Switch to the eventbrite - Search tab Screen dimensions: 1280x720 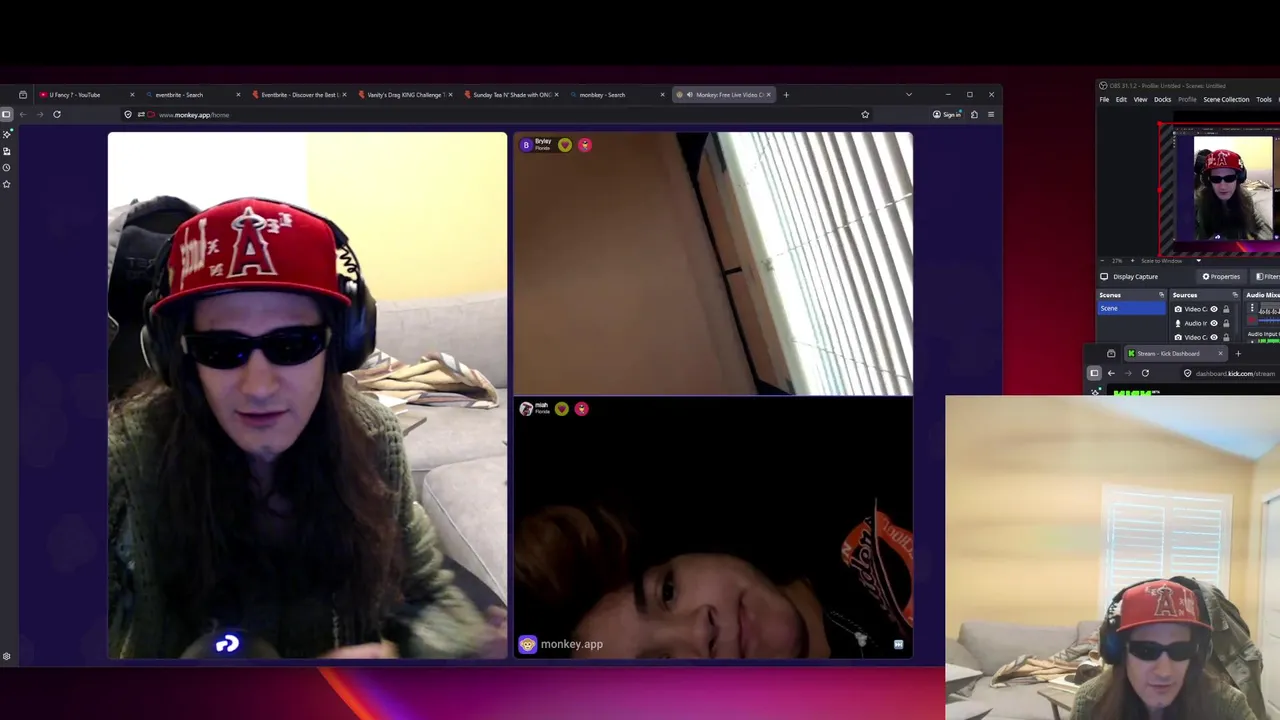click(x=193, y=95)
